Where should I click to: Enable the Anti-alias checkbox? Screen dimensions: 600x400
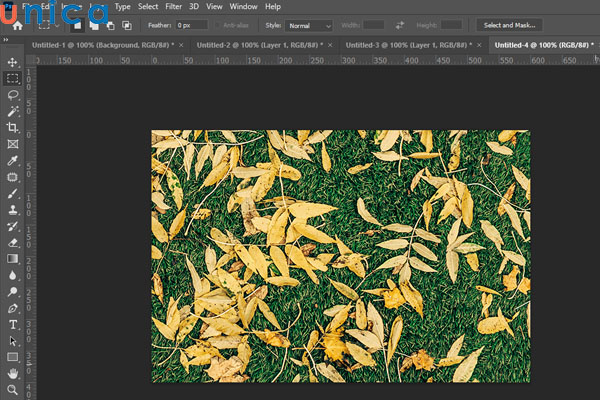point(217,24)
